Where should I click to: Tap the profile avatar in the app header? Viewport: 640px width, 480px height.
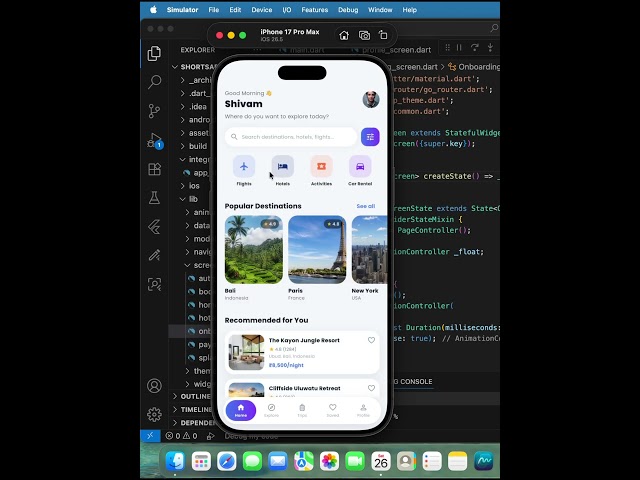pyautogui.click(x=371, y=100)
